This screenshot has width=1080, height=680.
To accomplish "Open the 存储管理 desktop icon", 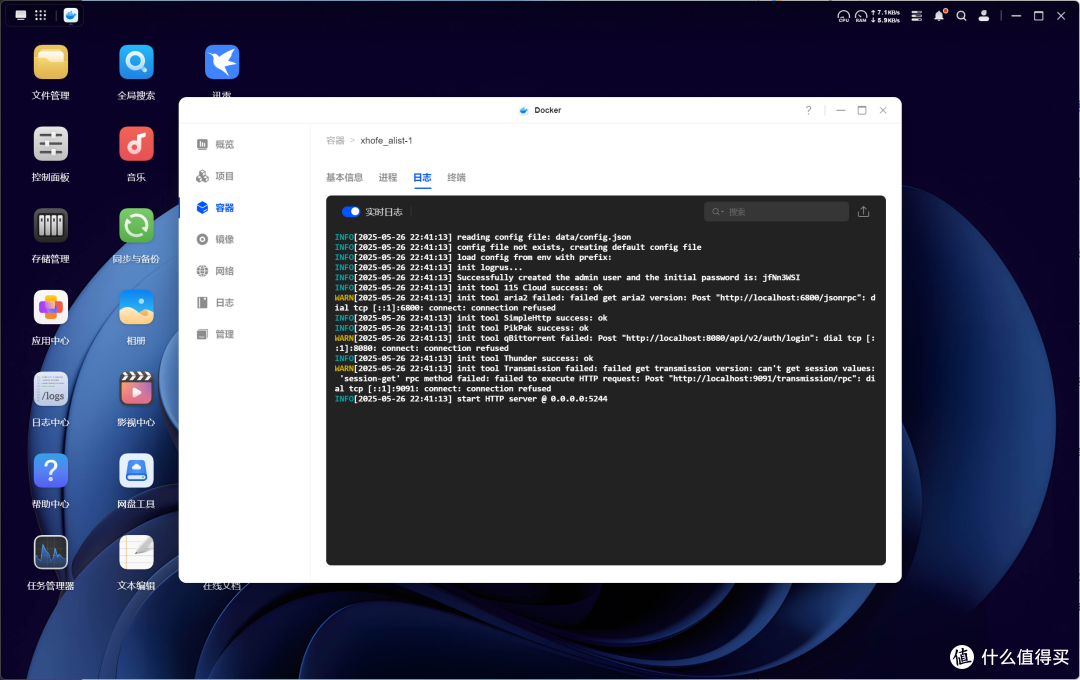I will pos(50,226).
